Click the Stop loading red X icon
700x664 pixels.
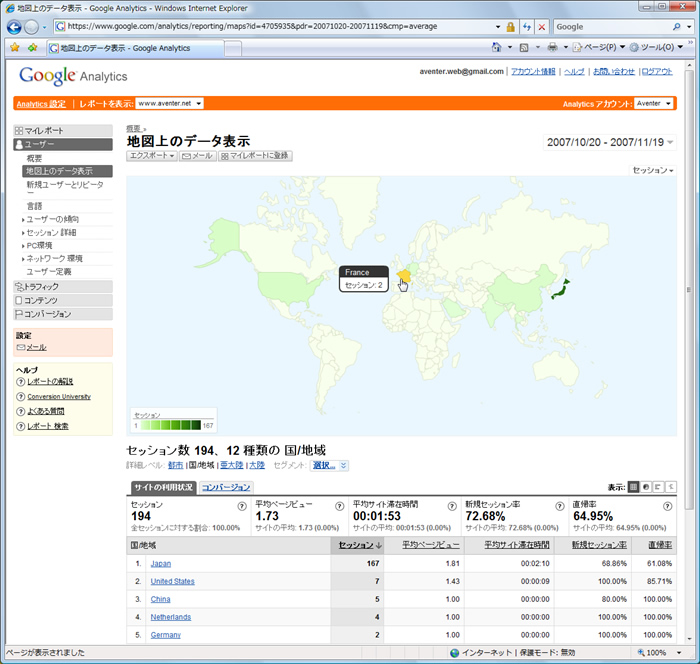(542, 27)
